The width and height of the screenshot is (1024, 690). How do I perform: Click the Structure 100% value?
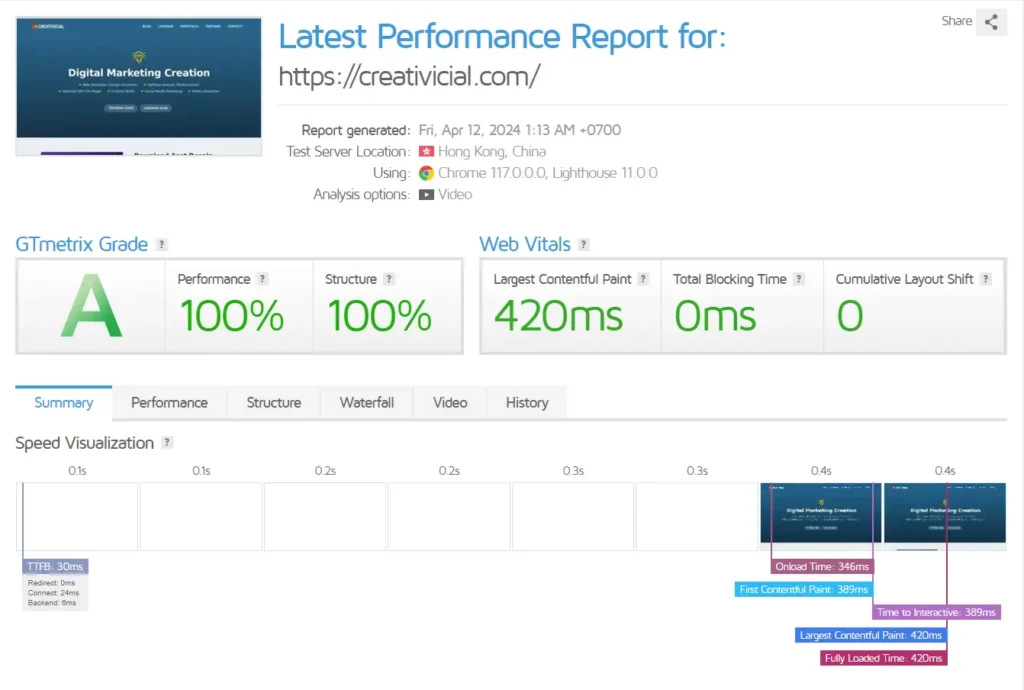coord(379,316)
